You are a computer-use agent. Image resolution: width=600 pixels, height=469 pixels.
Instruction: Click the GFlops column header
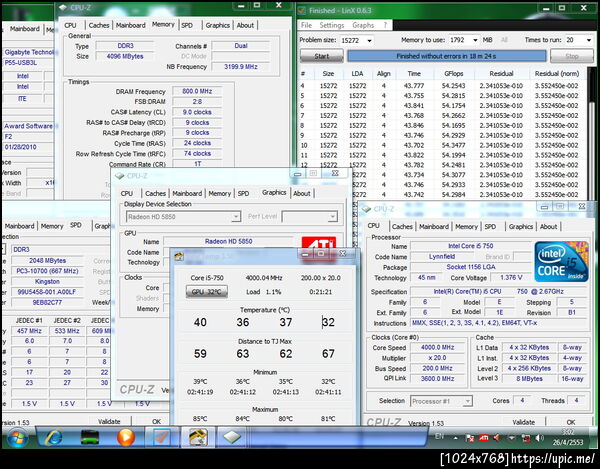[453, 73]
